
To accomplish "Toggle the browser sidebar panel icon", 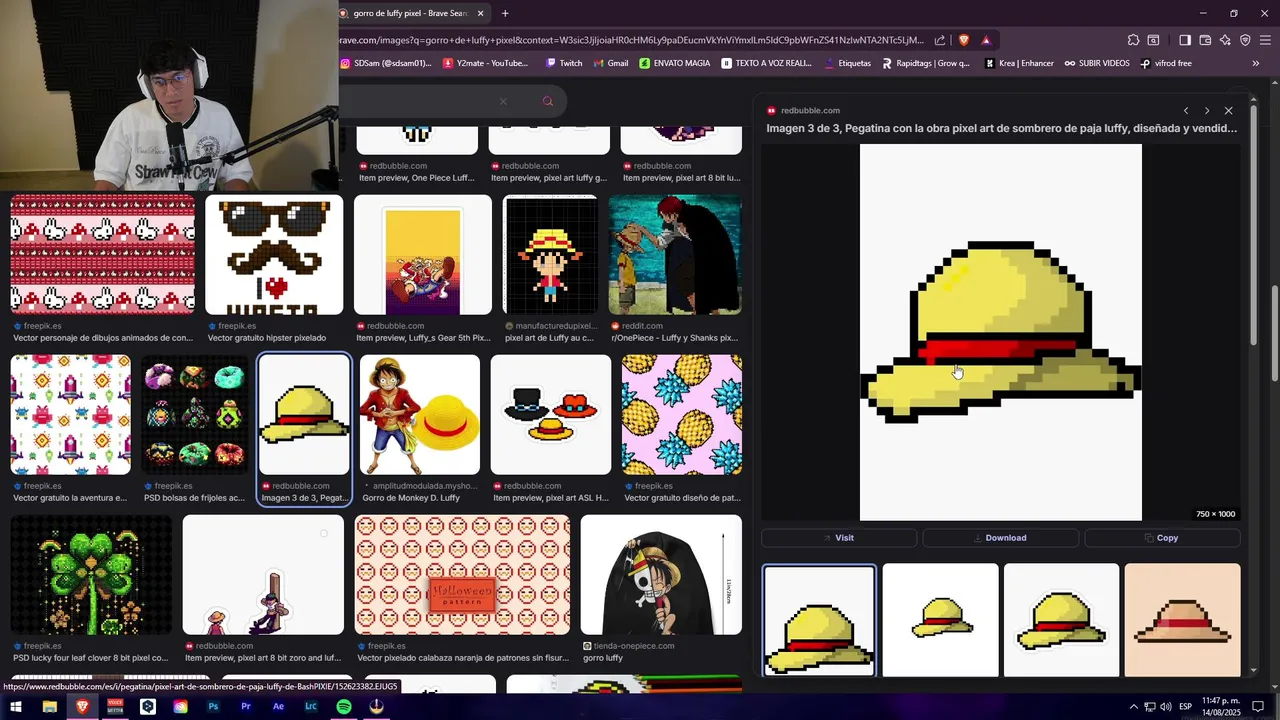I will point(1185,40).
